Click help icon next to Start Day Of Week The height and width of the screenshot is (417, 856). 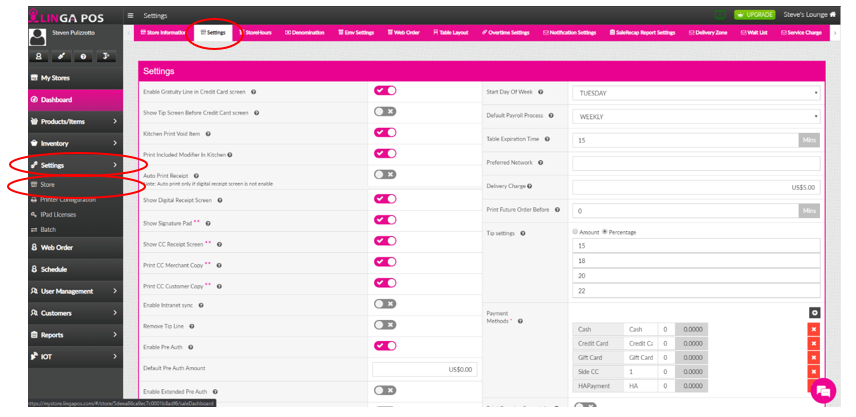click(540, 92)
